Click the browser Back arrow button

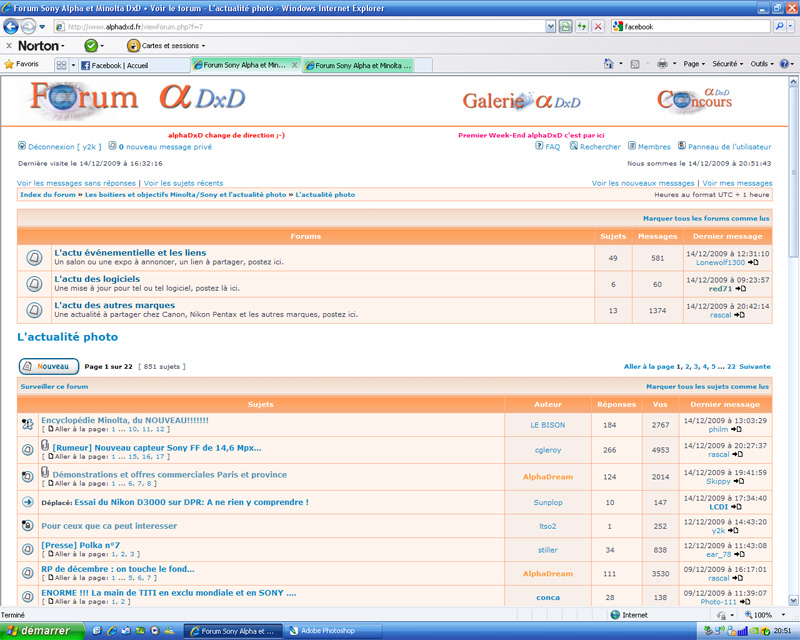pyautogui.click(x=12, y=26)
